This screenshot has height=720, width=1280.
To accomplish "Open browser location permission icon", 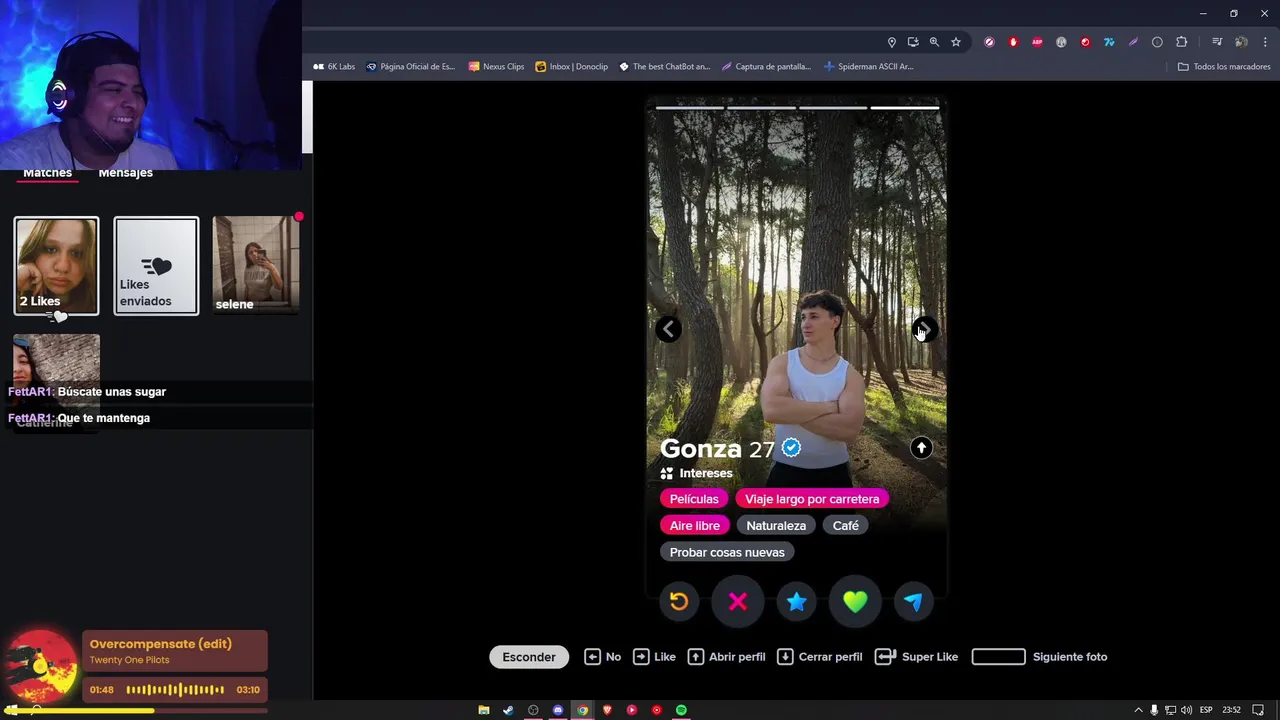I will tap(892, 42).
